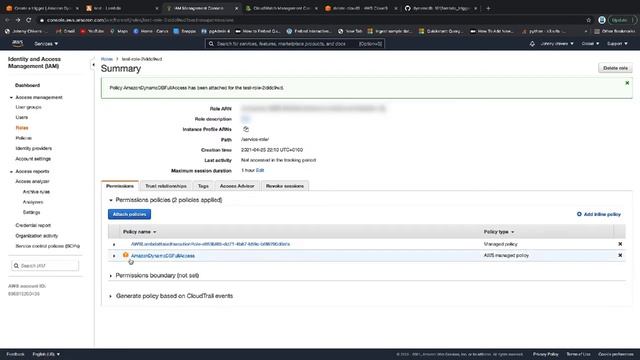This screenshot has width=640, height=360.
Task: Open the Services dropdown menu
Action: 46,44
